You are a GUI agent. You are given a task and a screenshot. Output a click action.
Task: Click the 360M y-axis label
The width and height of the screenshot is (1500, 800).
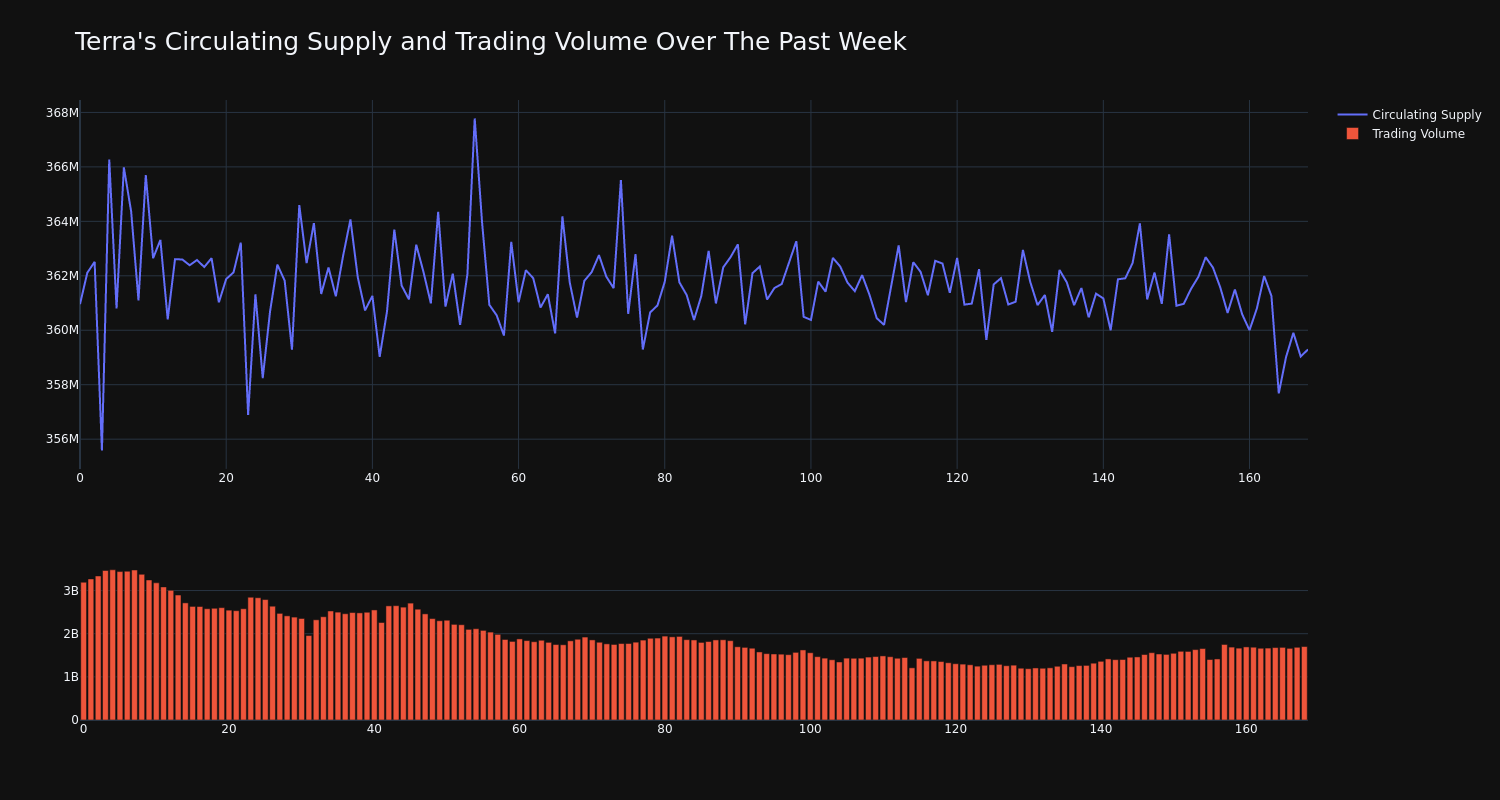click(x=62, y=330)
